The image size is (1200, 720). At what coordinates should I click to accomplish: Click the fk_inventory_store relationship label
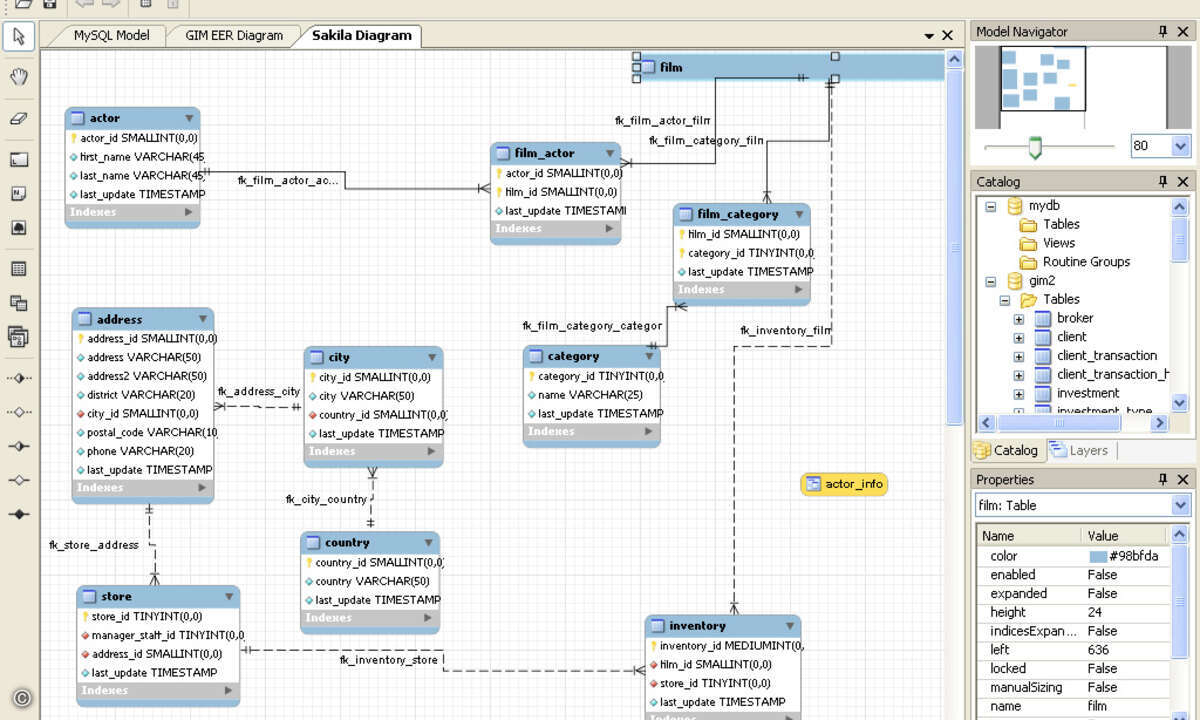click(389, 660)
